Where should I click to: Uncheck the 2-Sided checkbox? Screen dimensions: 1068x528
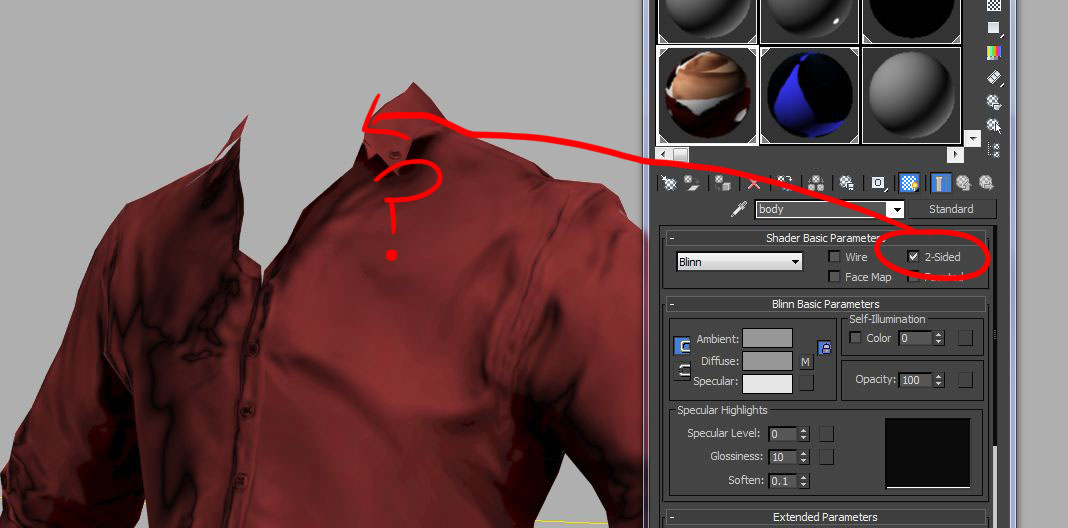(x=913, y=257)
